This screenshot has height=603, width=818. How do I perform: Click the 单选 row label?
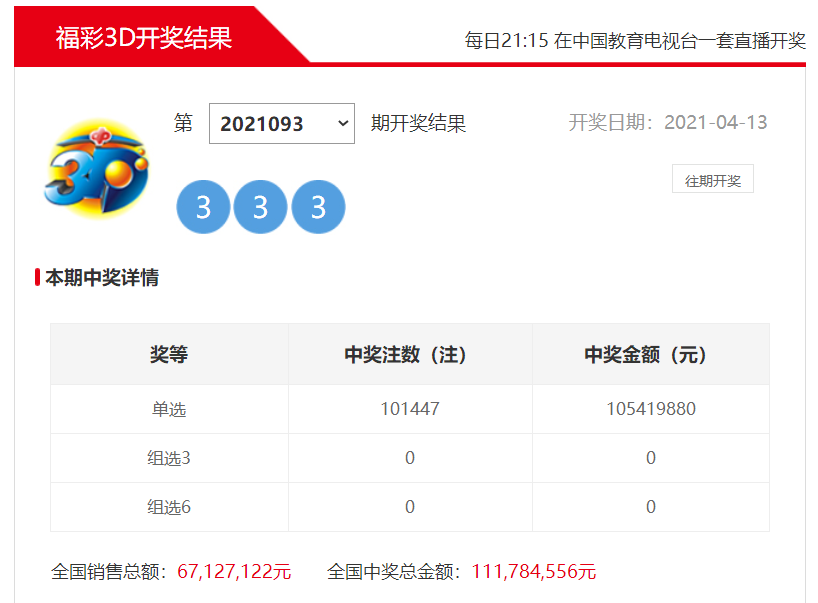click(x=169, y=409)
